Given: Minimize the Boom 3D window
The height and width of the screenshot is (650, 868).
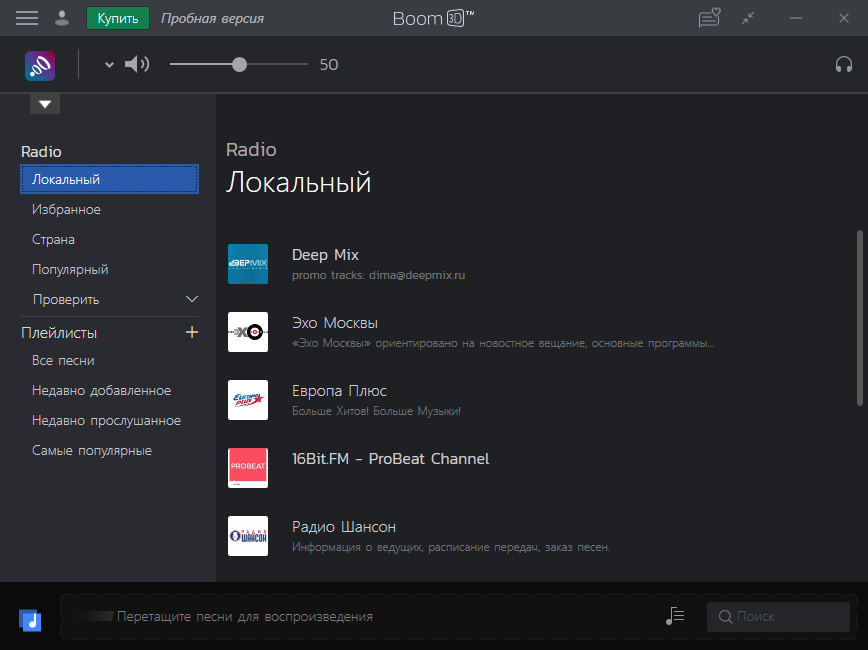Looking at the screenshot, I should 796,18.
